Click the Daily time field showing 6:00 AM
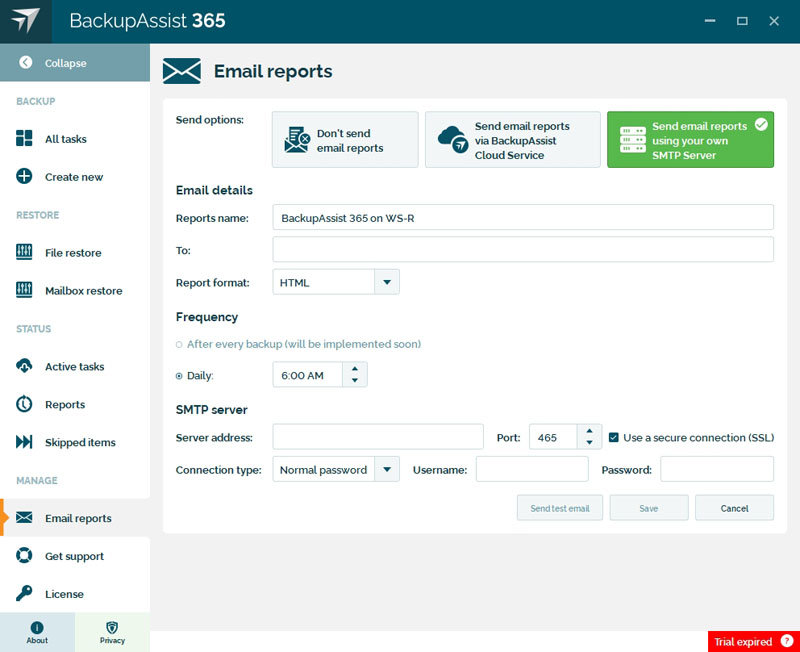Viewport: 800px width, 652px height. click(308, 375)
